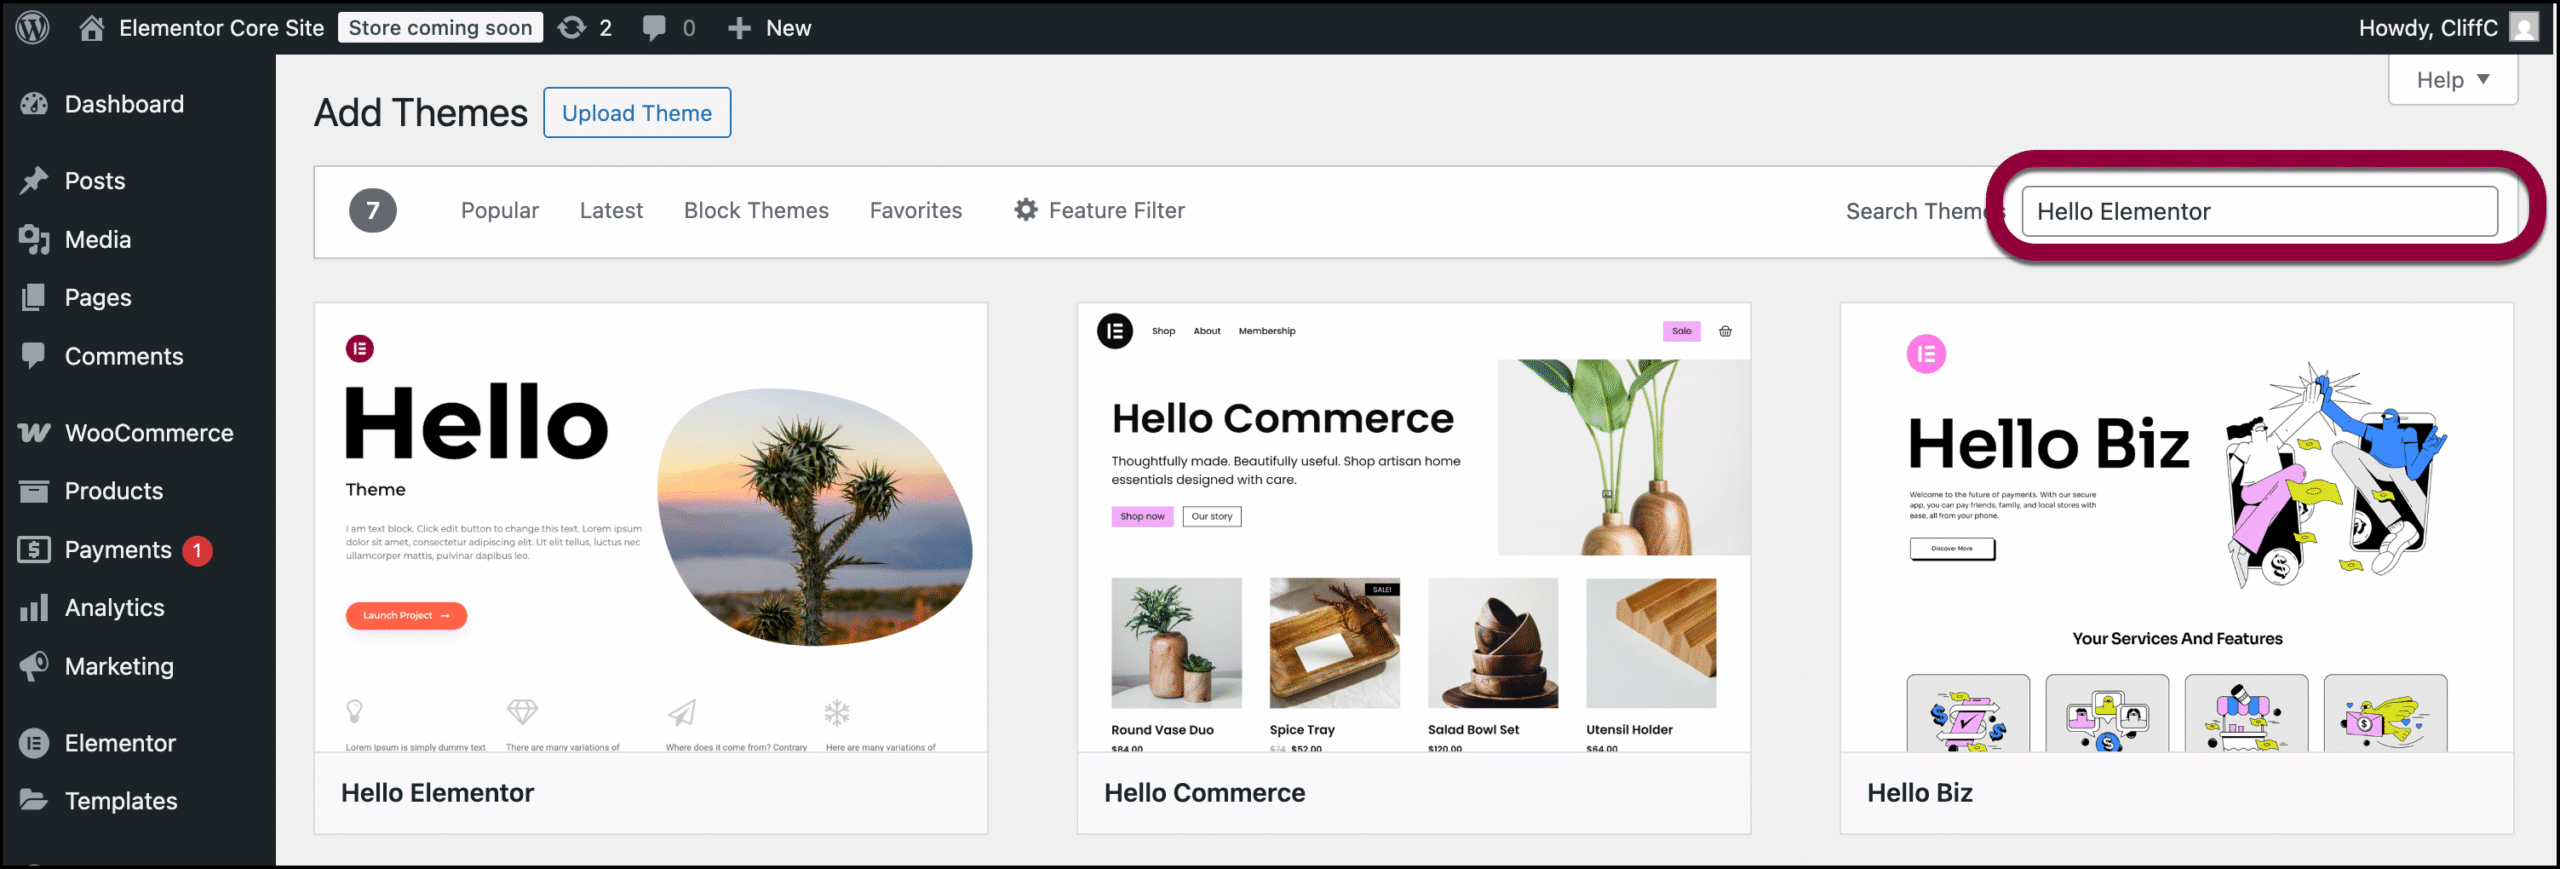
Task: Click the WordPress logo icon
Action: (x=32, y=27)
